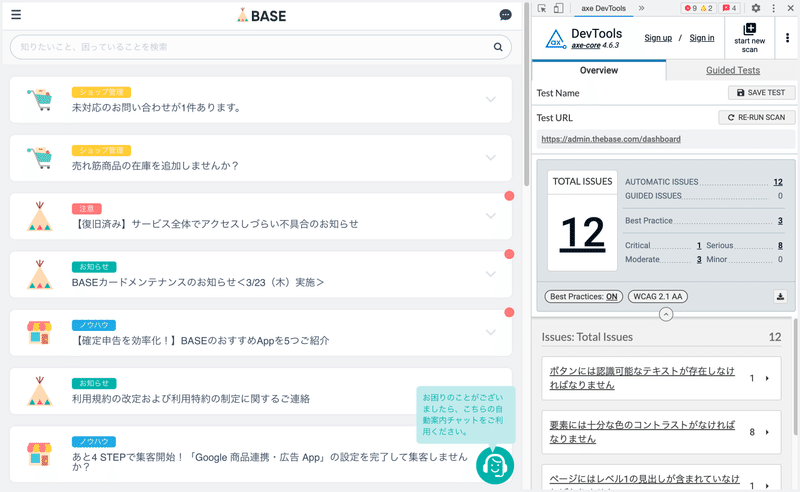Toggle Best Practices ON pill
The width and height of the screenshot is (800, 492).
click(584, 297)
